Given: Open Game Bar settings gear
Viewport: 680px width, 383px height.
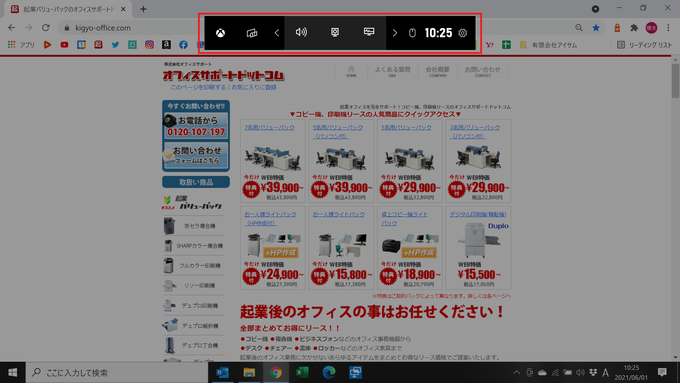Looking at the screenshot, I should (x=463, y=33).
